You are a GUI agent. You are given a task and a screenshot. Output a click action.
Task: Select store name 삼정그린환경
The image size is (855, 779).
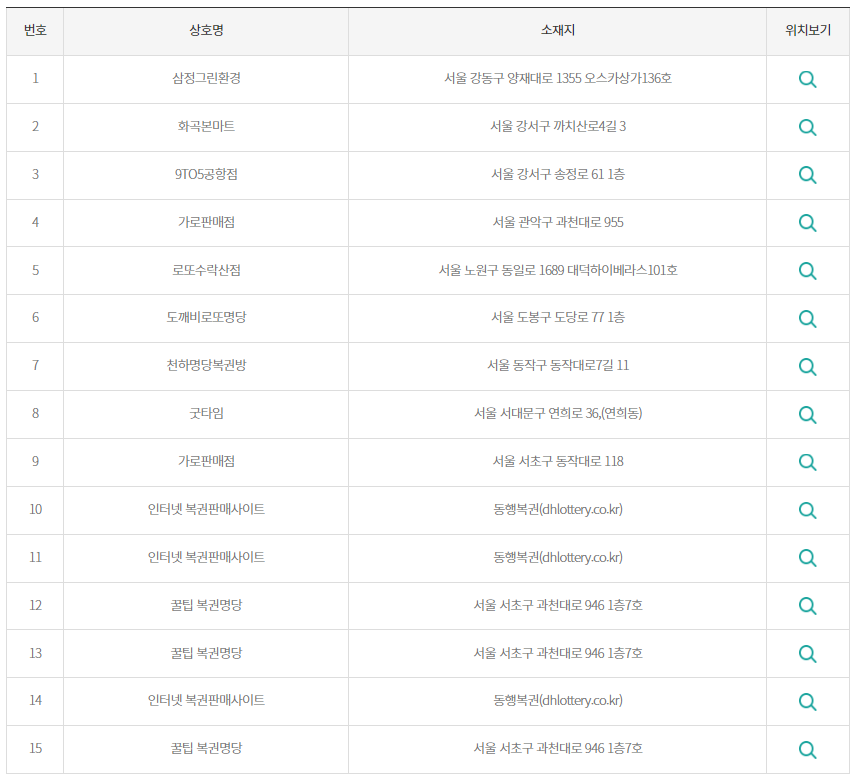click(206, 78)
